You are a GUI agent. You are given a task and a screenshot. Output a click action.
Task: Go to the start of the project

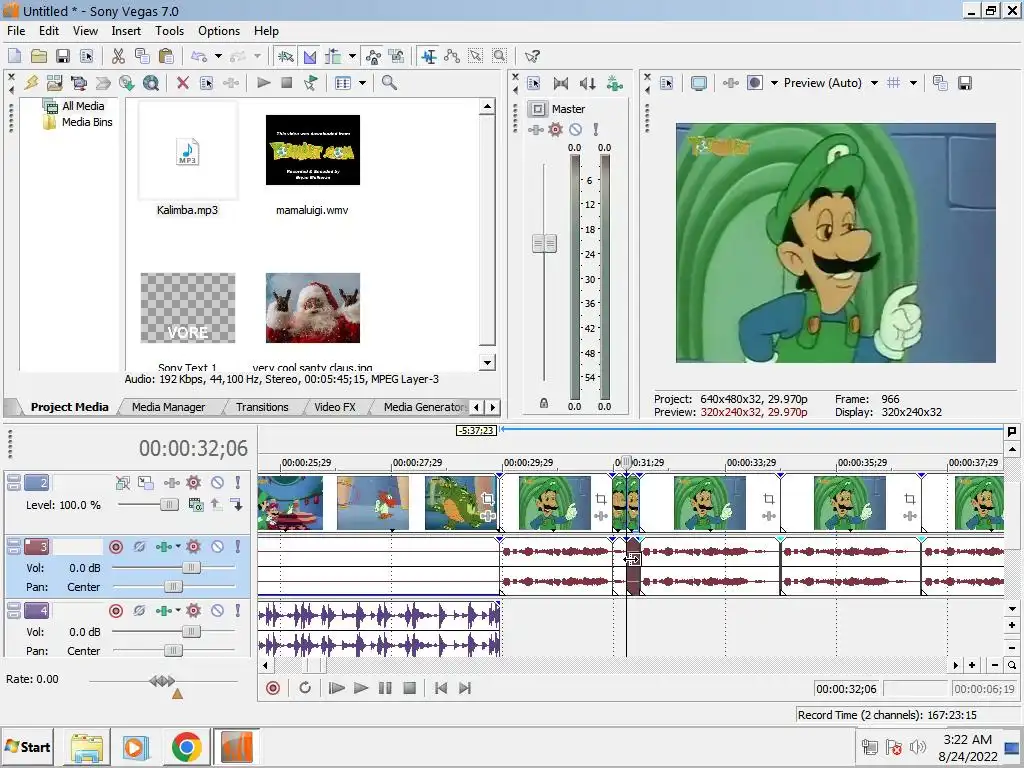coord(441,688)
